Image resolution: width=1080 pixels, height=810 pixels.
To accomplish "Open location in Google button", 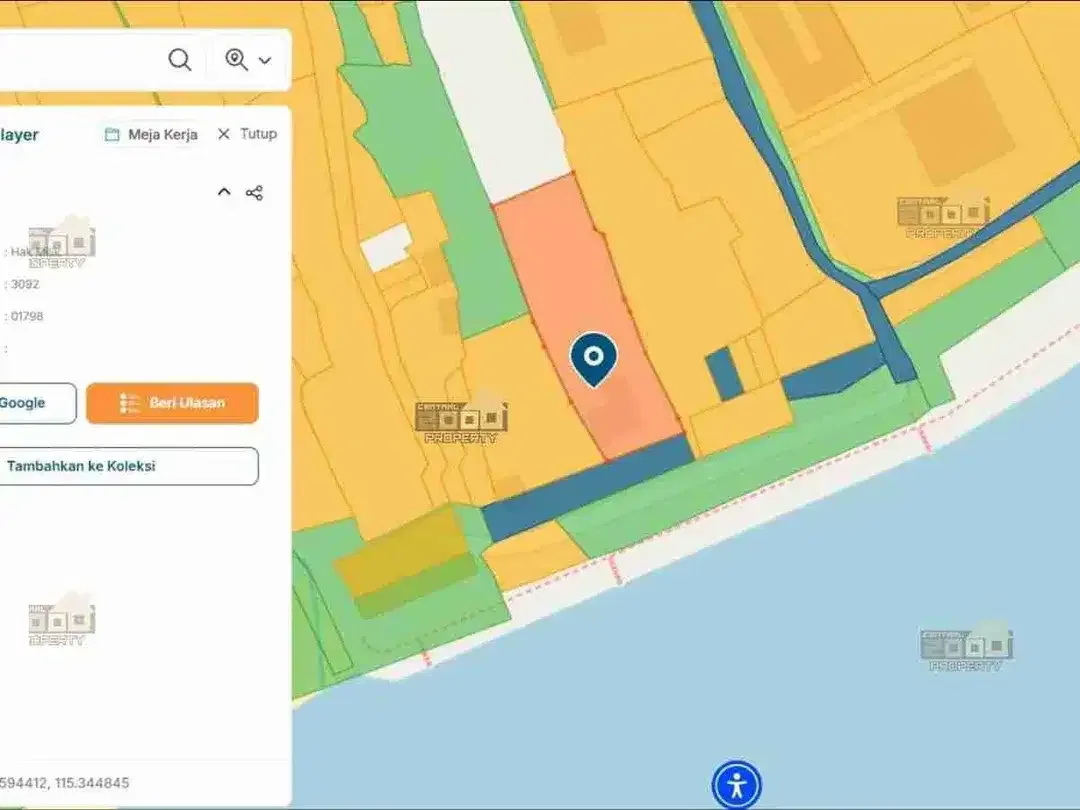I will tap(37, 403).
